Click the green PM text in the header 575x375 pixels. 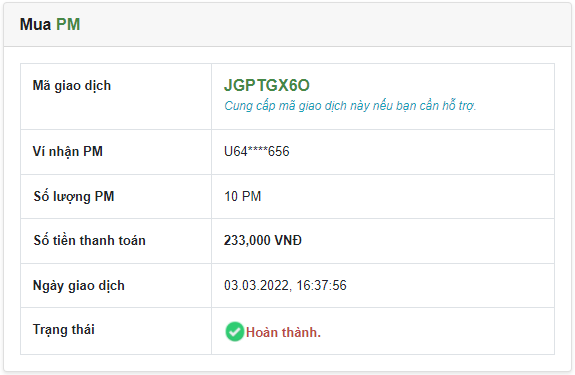coord(68,25)
